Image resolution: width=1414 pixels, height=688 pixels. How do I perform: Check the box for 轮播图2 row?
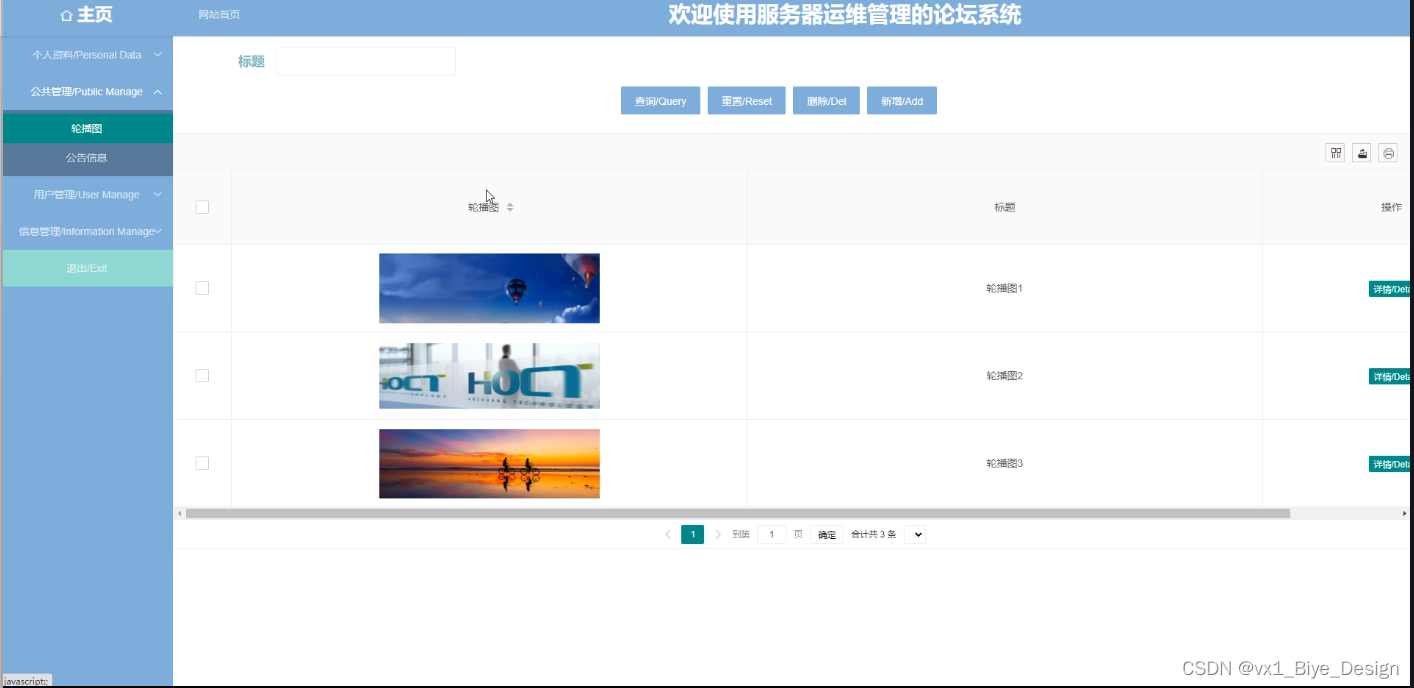click(x=202, y=375)
